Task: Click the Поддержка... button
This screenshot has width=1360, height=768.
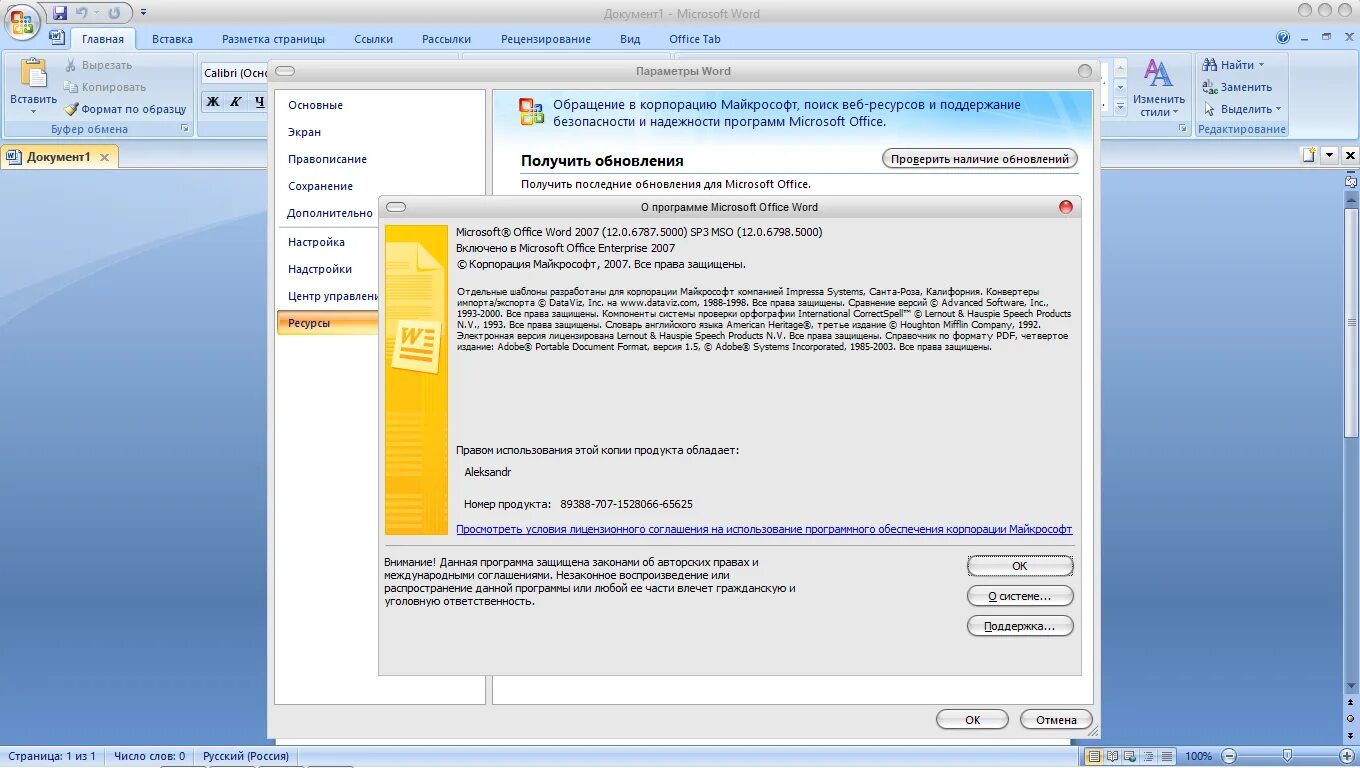Action: 1020,626
